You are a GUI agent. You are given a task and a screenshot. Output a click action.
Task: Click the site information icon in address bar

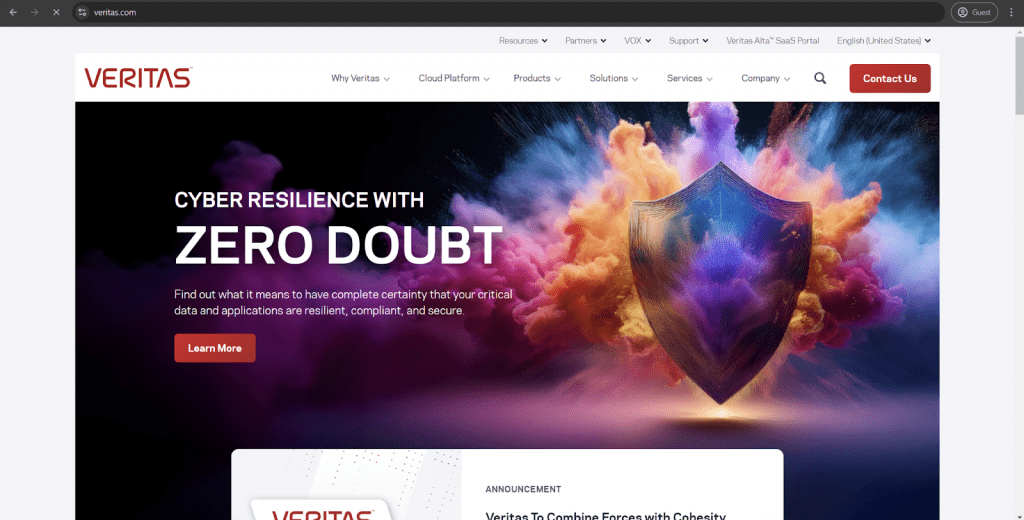(82, 12)
